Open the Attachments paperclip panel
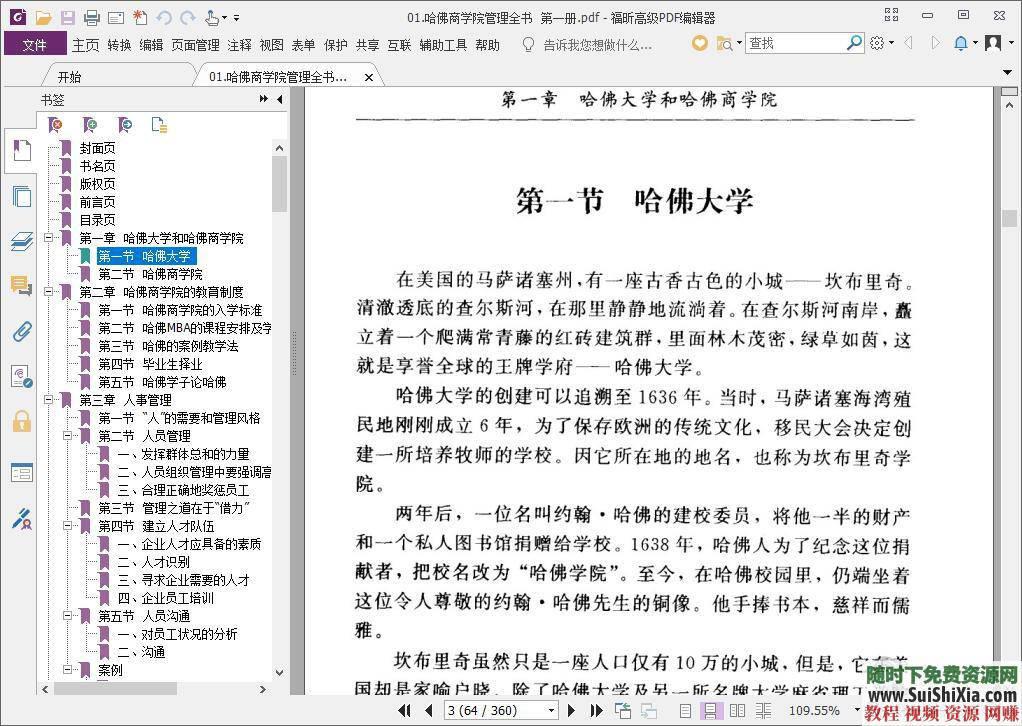 coord(22,331)
